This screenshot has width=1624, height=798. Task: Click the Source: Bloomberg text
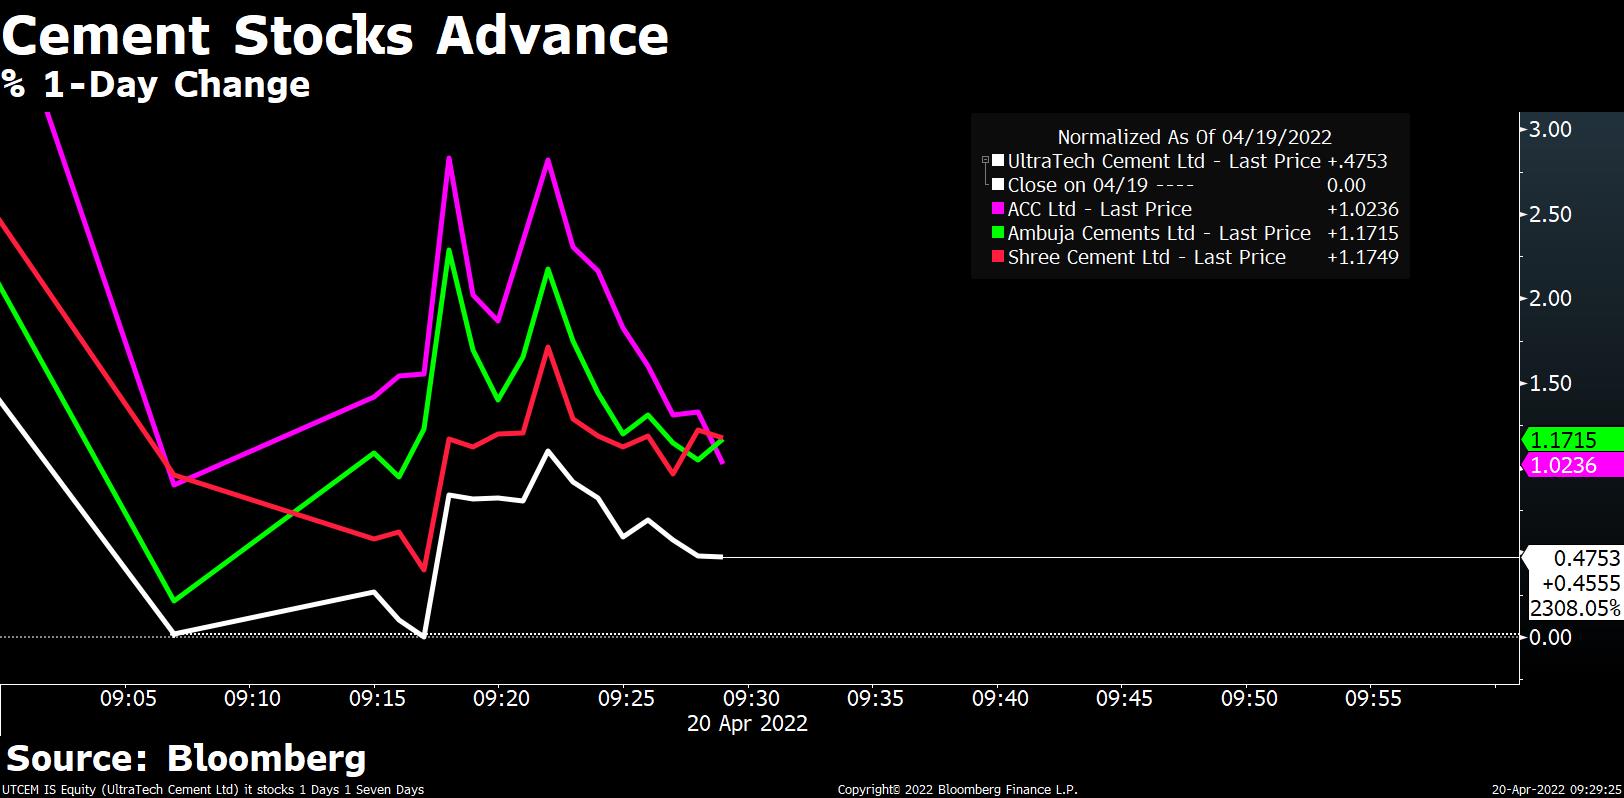[186, 758]
